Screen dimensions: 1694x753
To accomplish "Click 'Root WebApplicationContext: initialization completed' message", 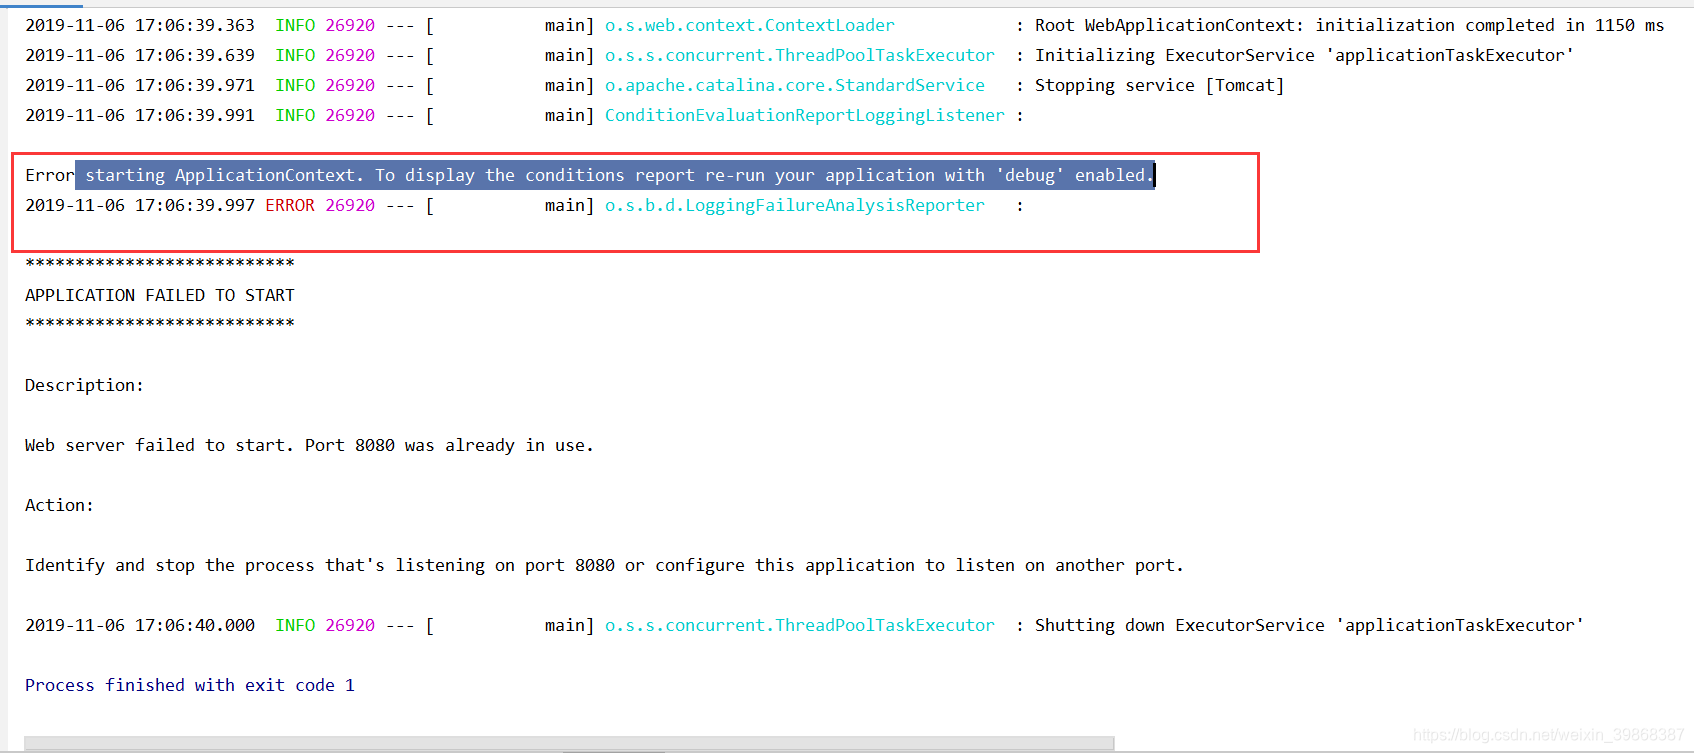I will point(1349,25).
